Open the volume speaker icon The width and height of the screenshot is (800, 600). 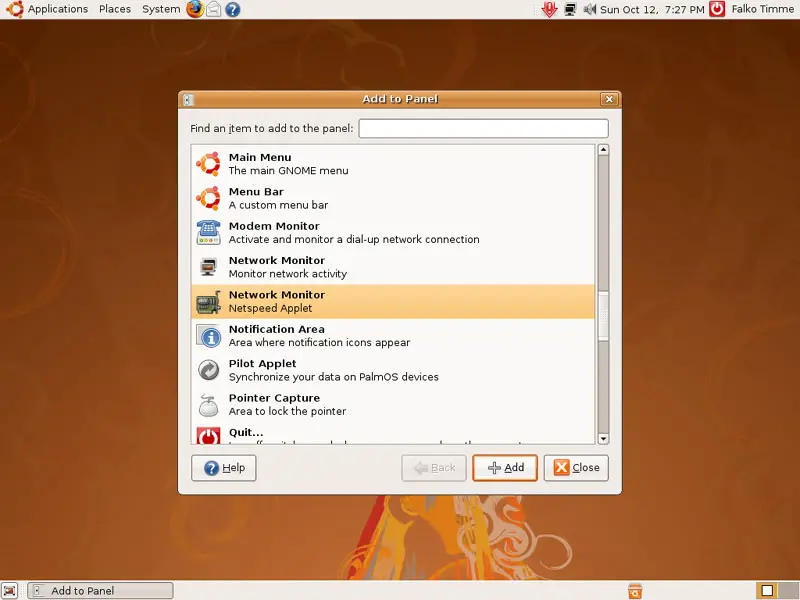590,9
